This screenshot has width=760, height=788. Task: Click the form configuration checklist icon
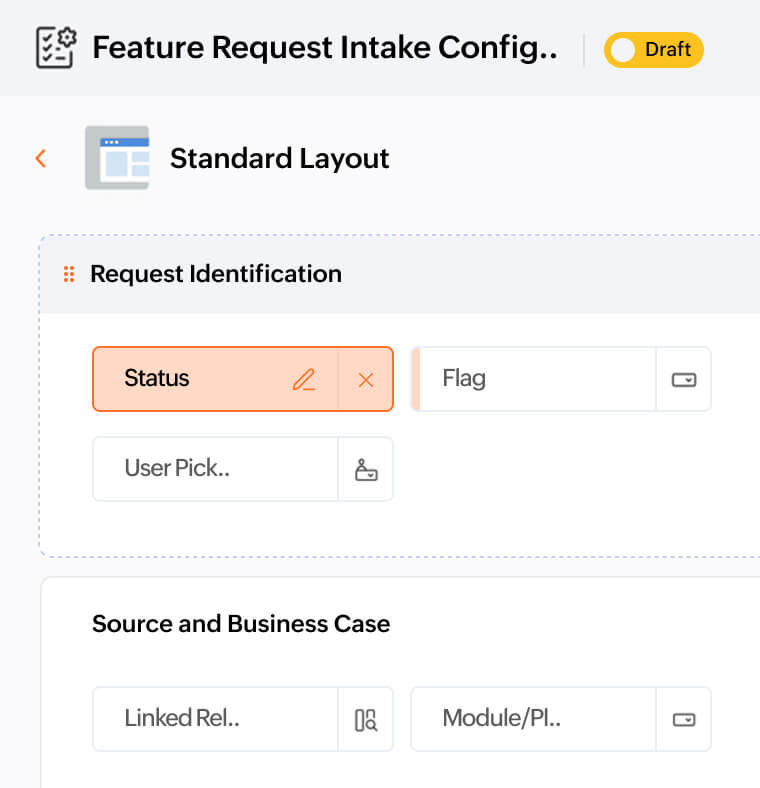pos(56,48)
